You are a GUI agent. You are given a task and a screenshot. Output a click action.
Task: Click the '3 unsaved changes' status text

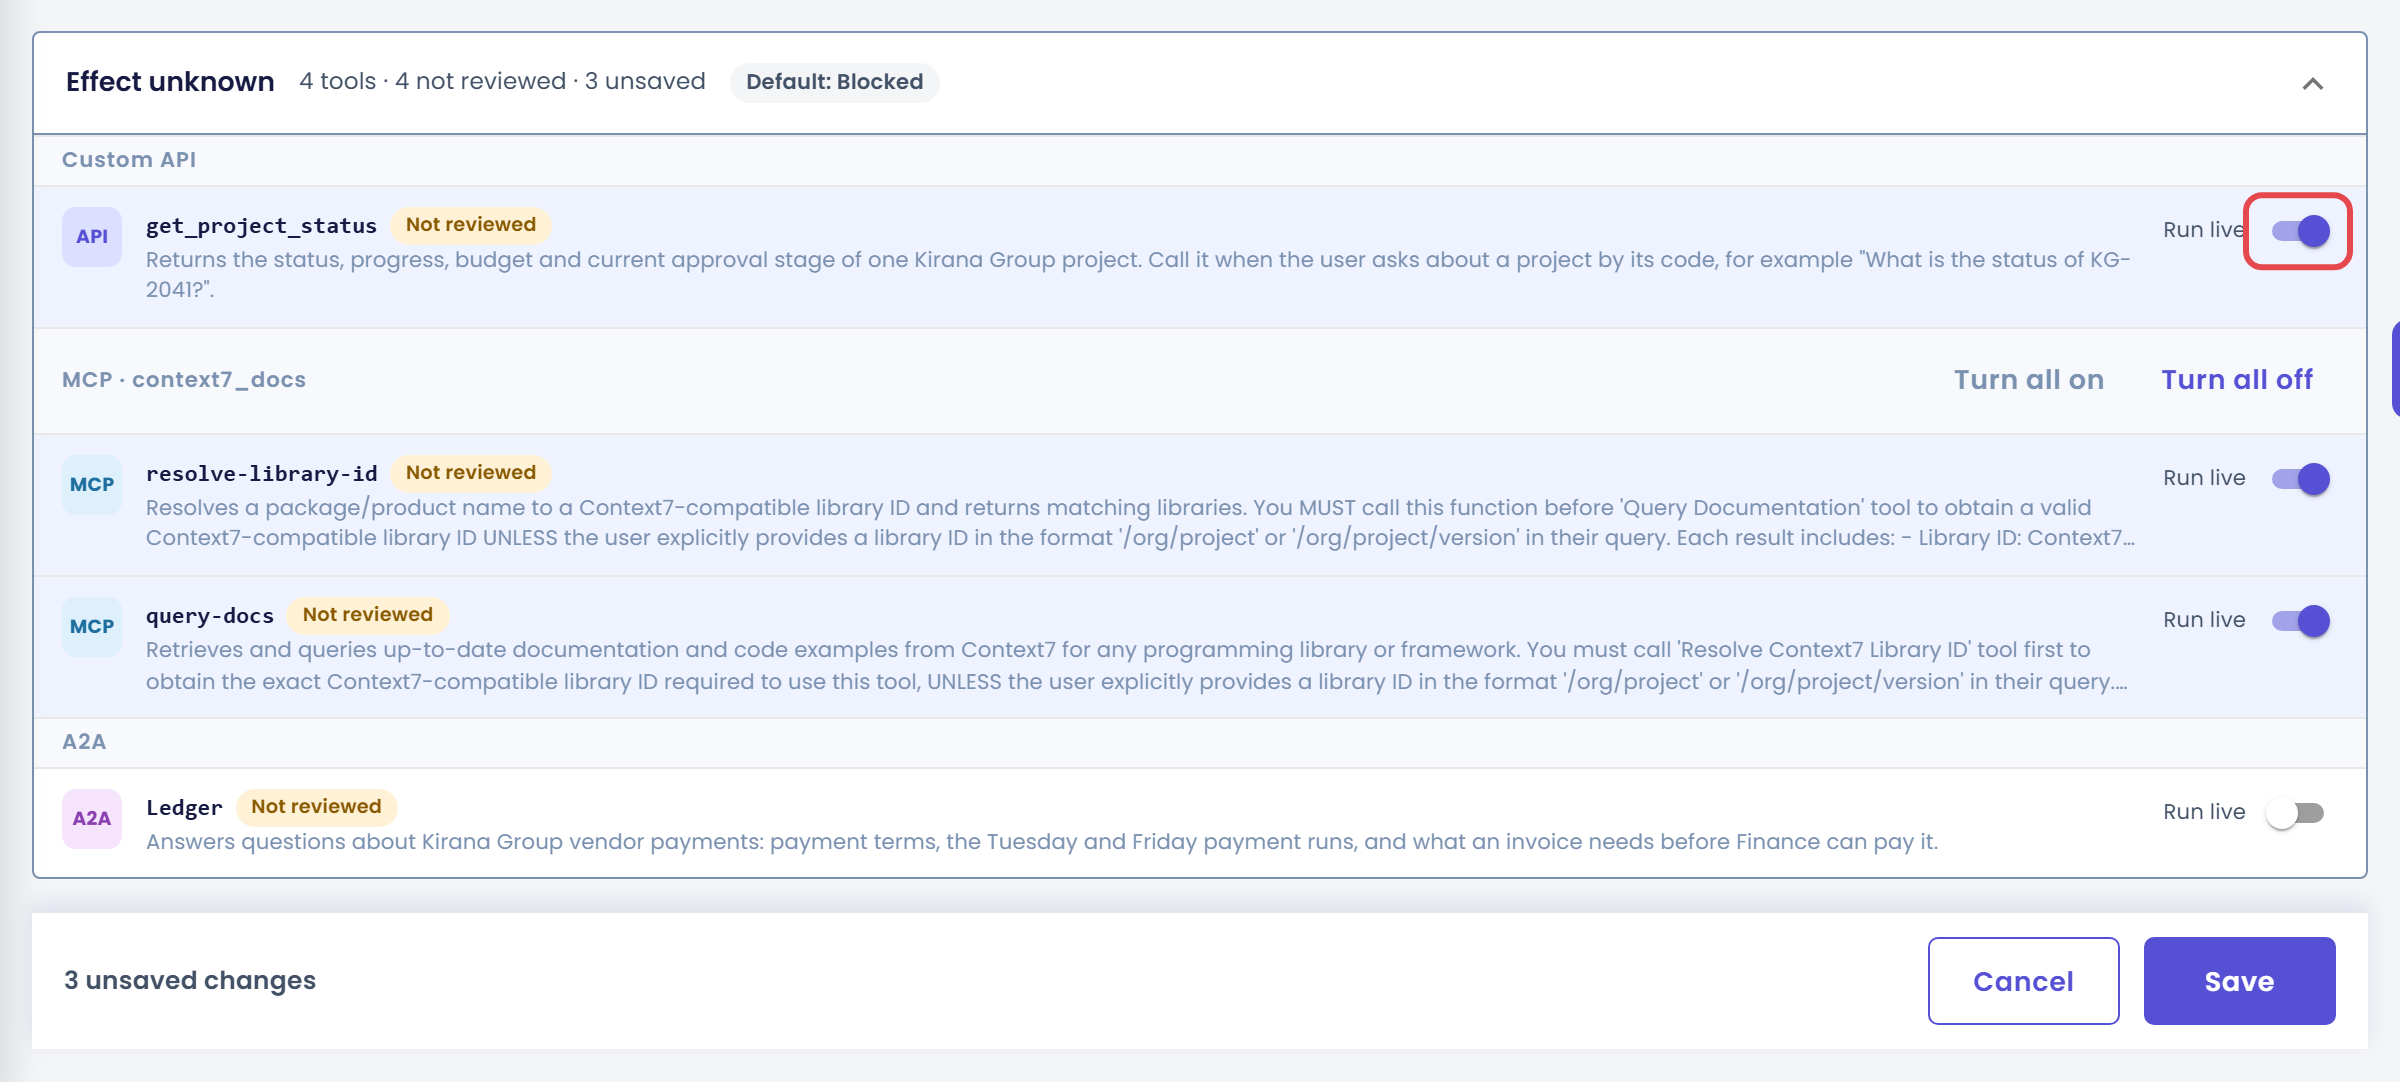[190, 981]
